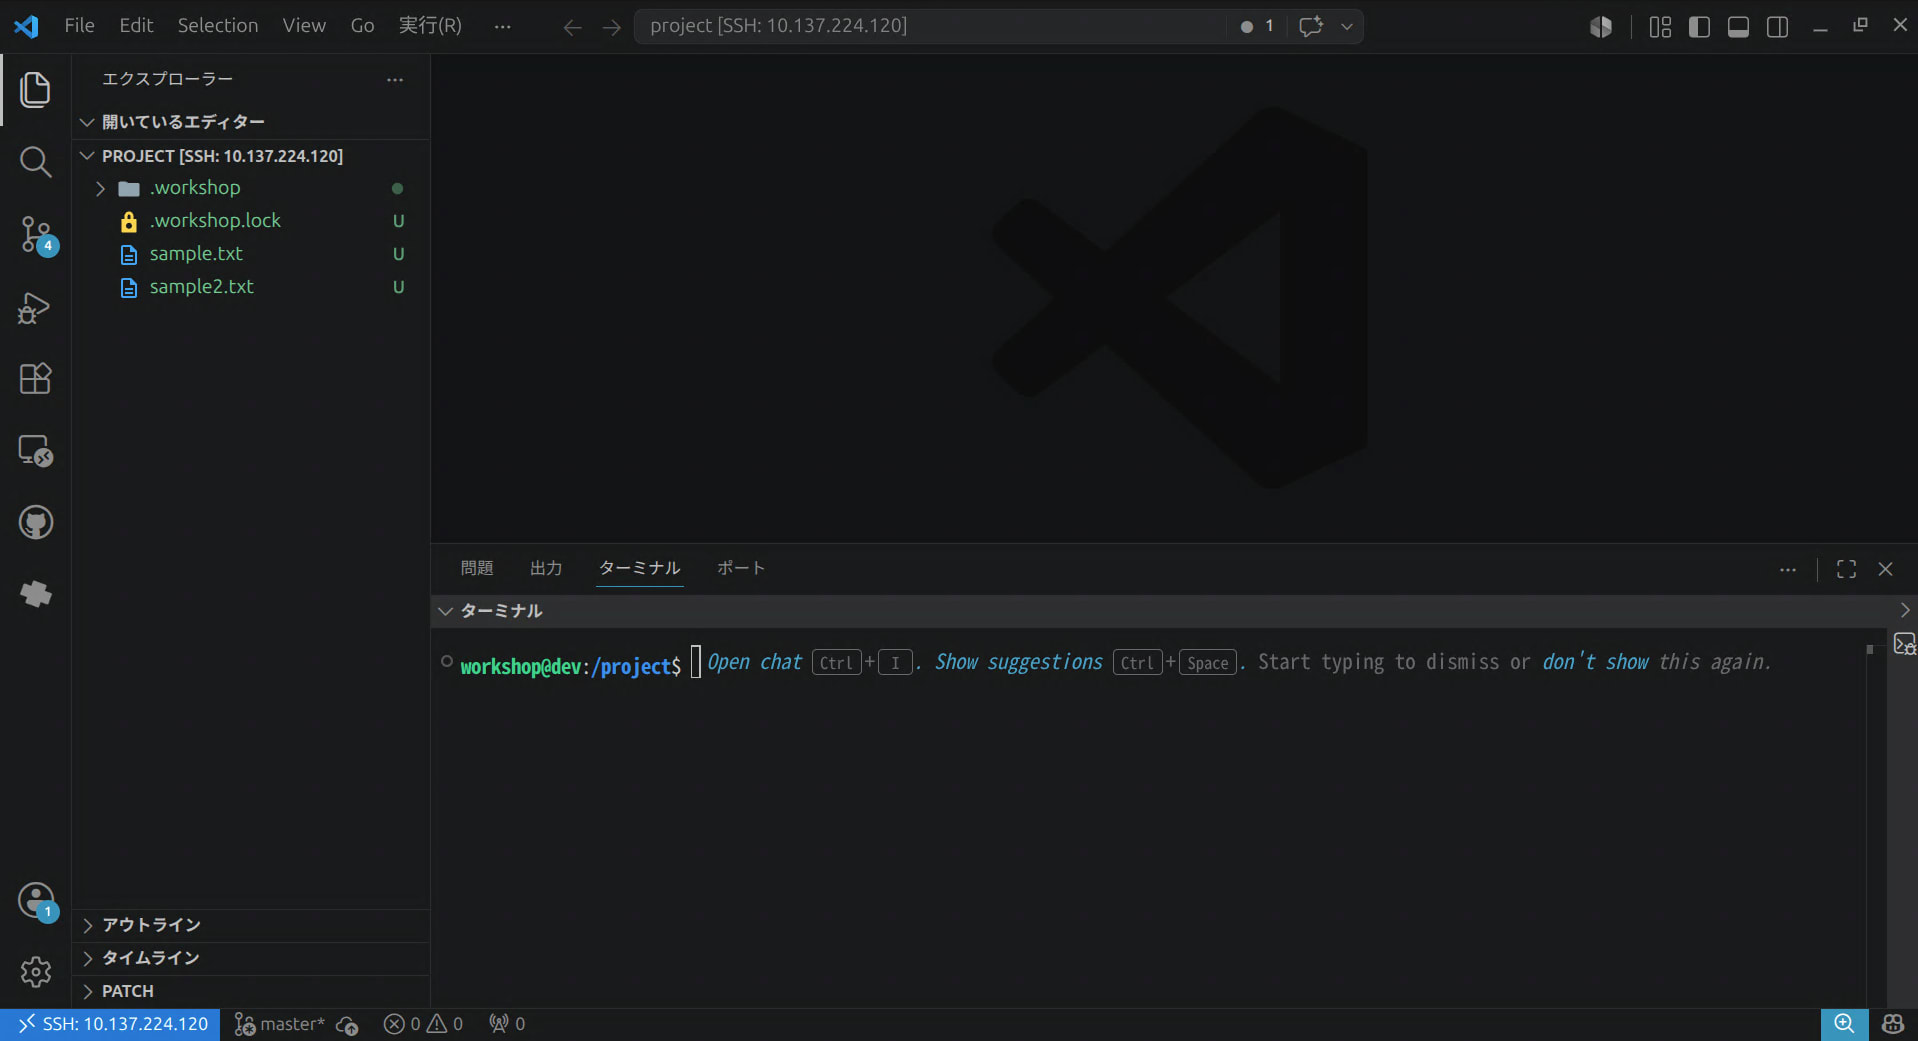
Task: Open the GitHub view icon
Action: click(35, 523)
